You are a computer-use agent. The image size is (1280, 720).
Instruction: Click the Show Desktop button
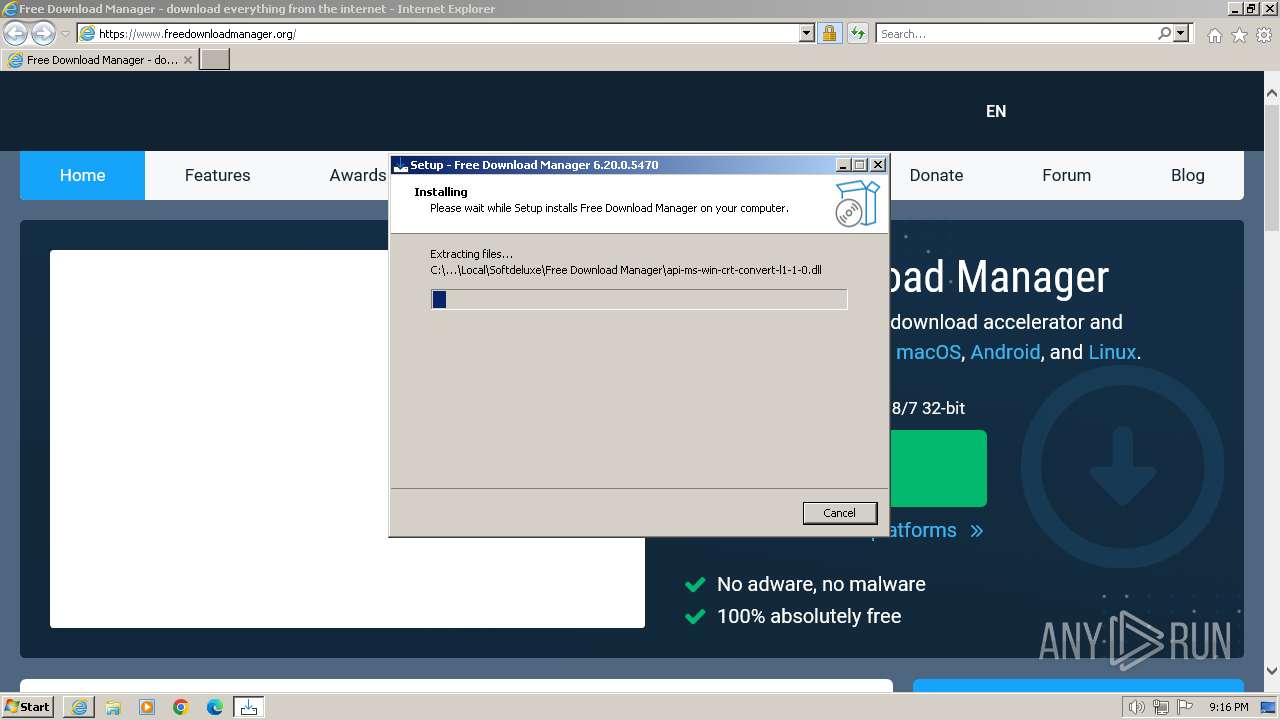pyautogui.click(x=1269, y=707)
